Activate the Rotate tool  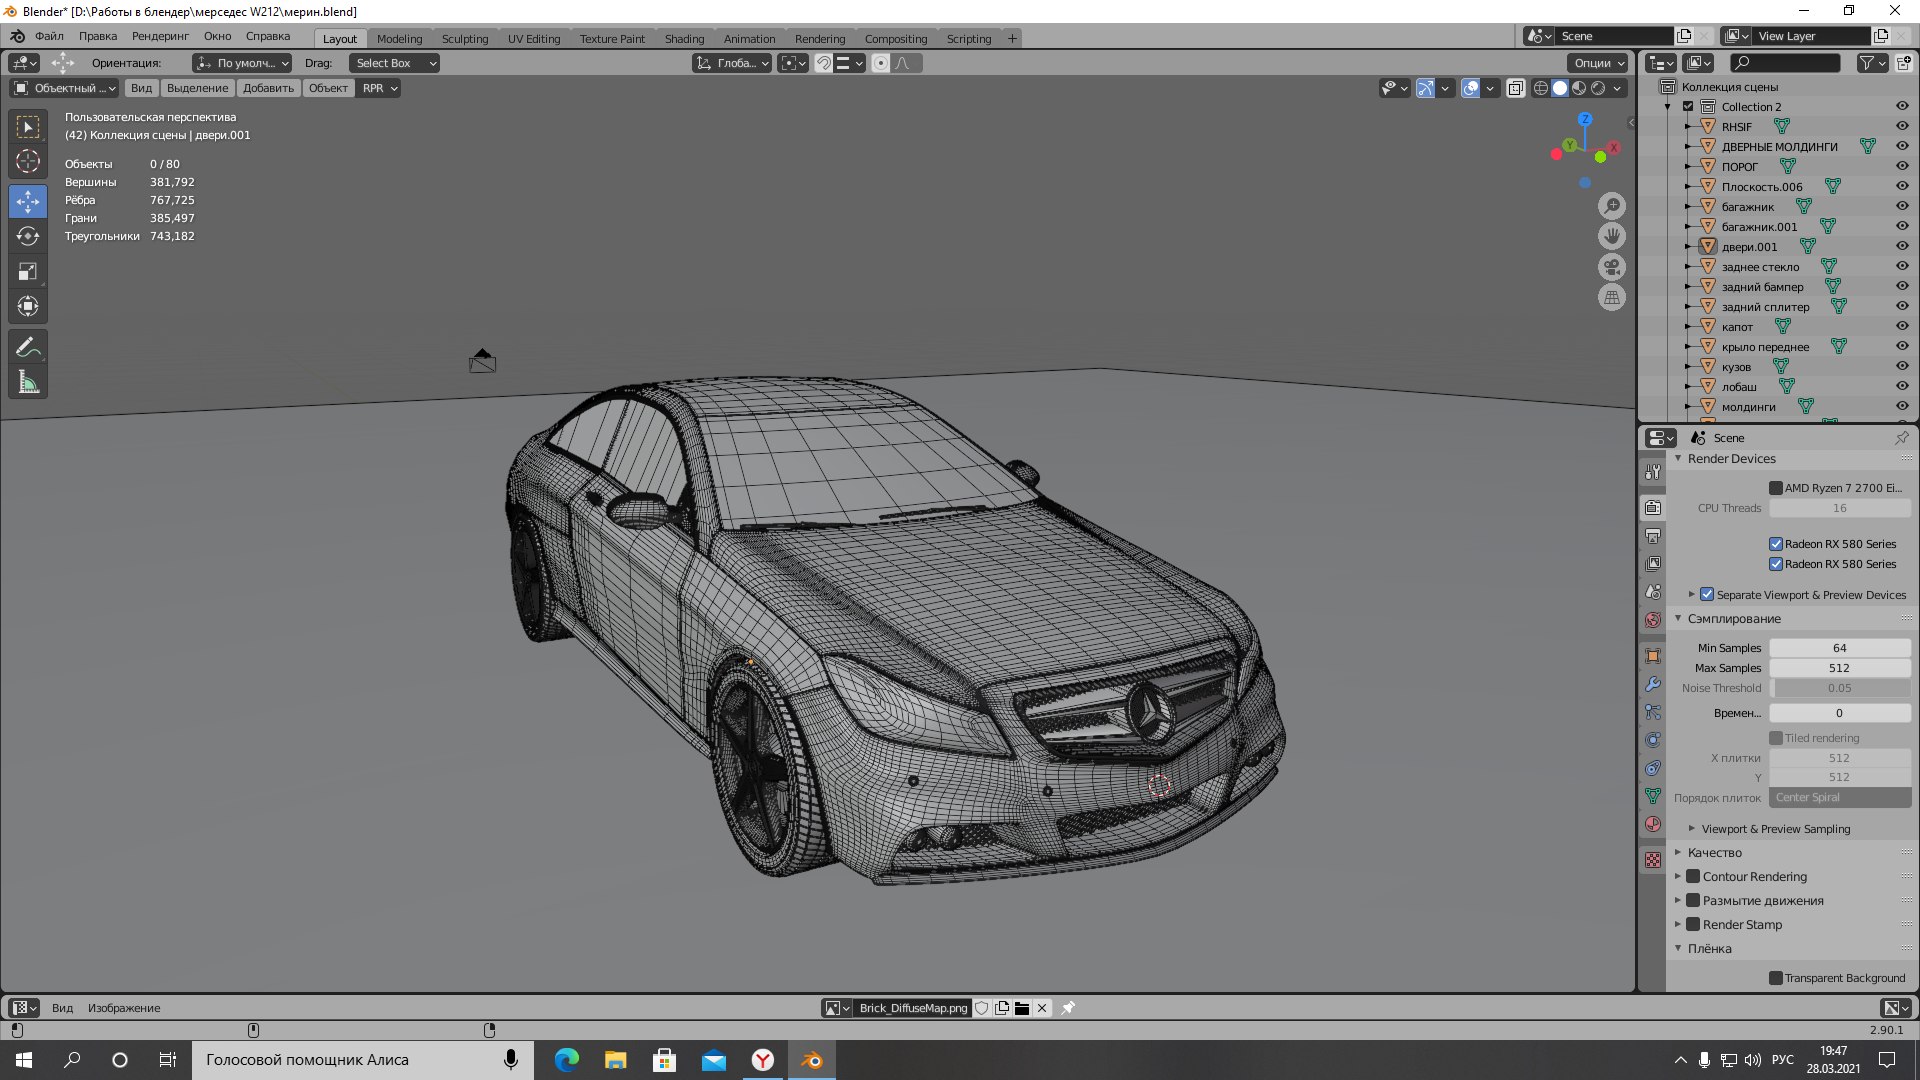28,236
